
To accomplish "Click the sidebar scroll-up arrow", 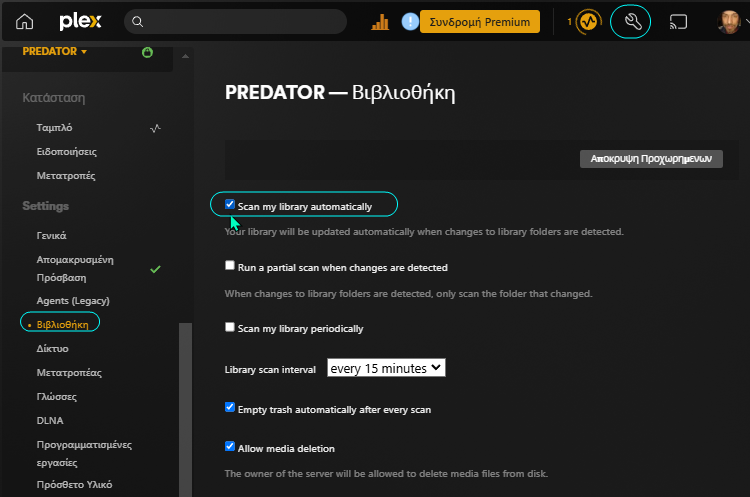I will pos(186,56).
